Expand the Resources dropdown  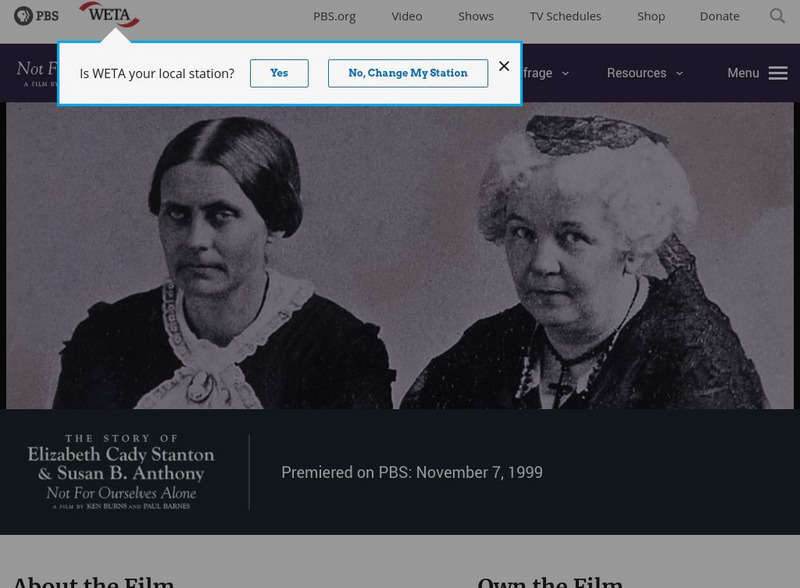(x=644, y=73)
